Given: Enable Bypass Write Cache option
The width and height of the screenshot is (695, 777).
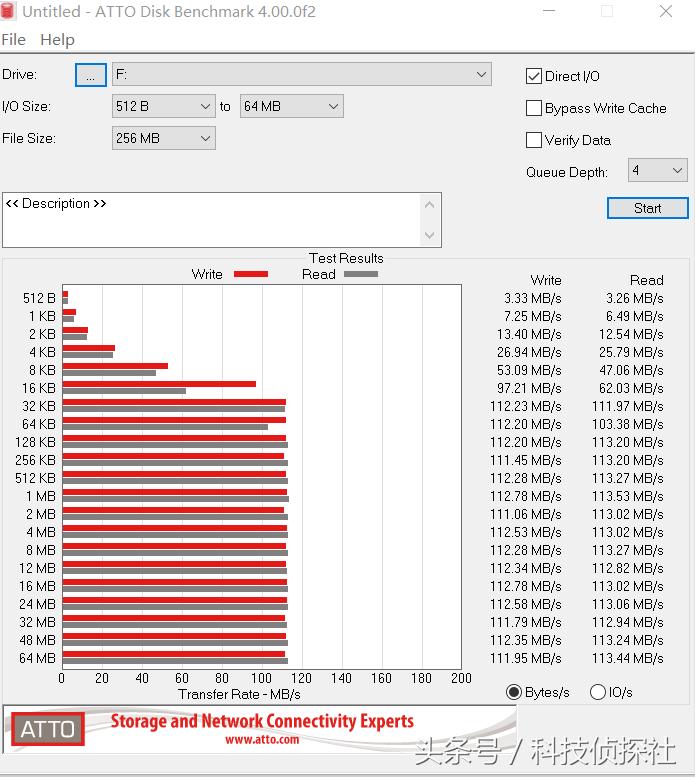Looking at the screenshot, I should 534,108.
